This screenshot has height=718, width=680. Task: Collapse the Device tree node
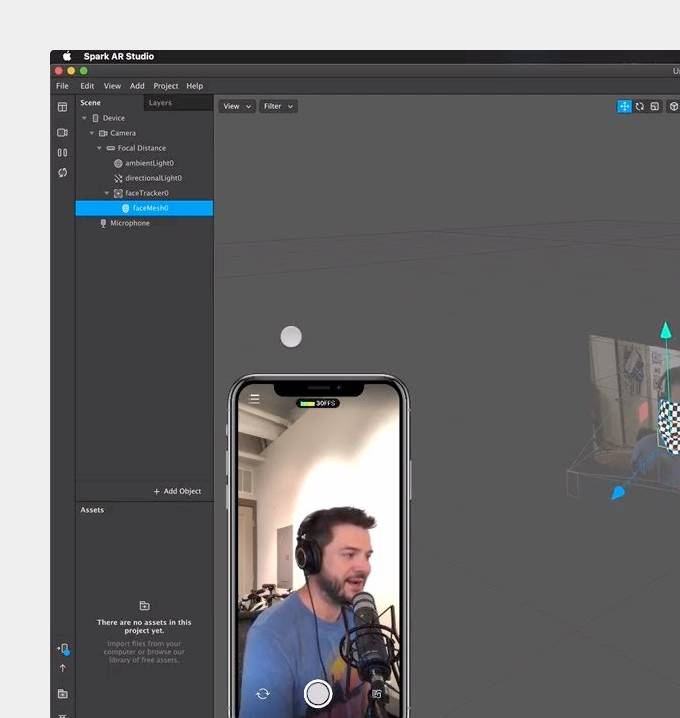point(84,118)
